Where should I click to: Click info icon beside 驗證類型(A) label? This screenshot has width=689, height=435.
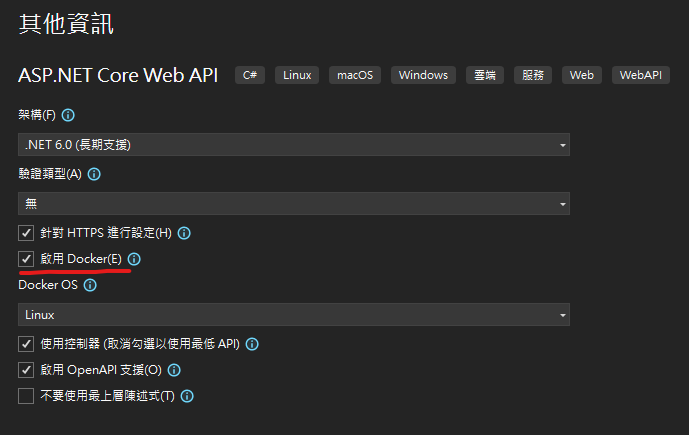click(94, 174)
